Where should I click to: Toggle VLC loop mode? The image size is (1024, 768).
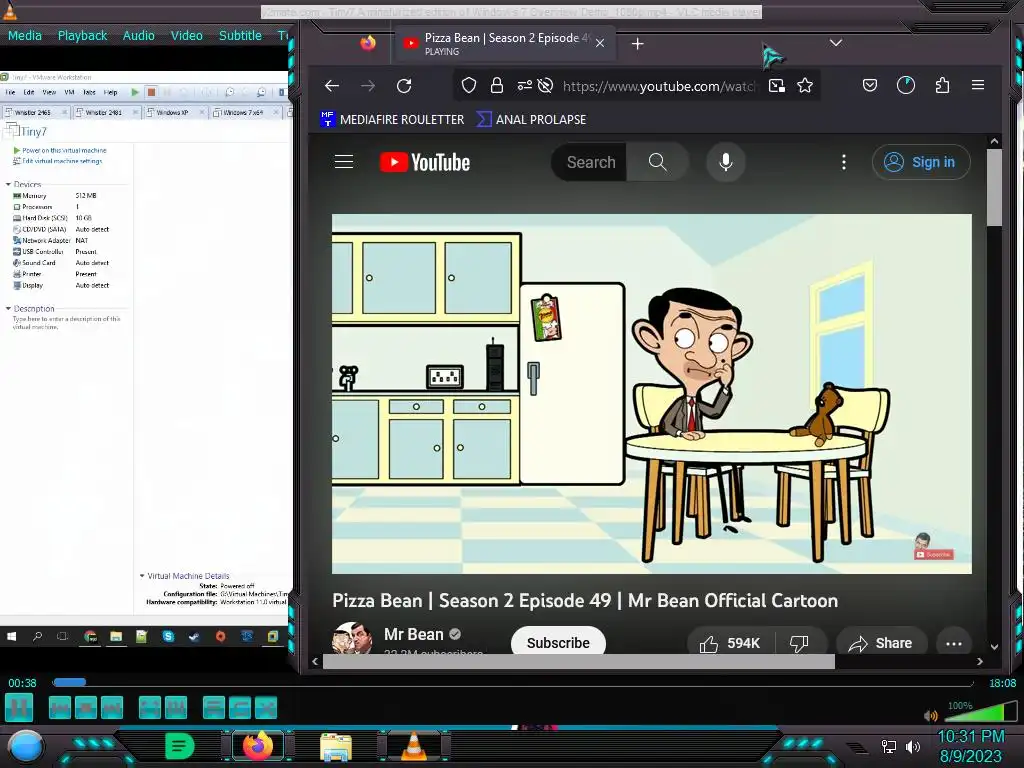pos(240,708)
